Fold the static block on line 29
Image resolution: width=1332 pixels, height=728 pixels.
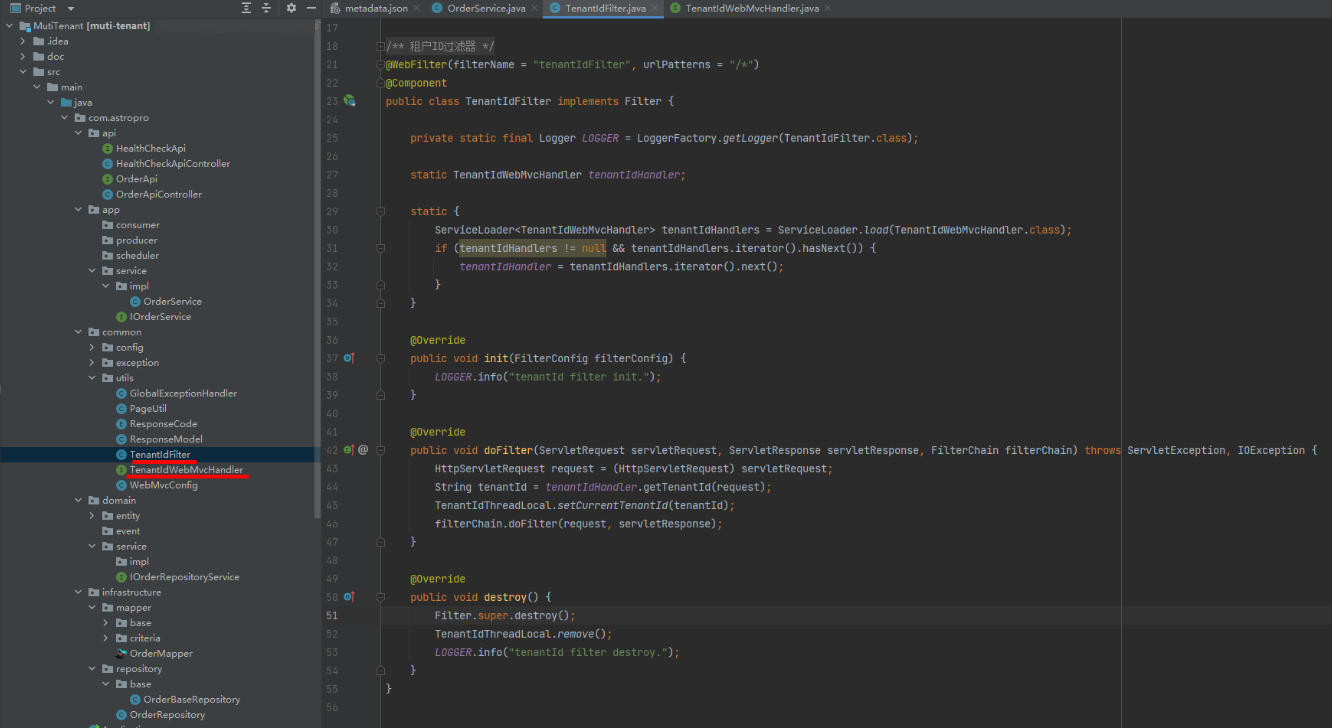[x=381, y=211]
